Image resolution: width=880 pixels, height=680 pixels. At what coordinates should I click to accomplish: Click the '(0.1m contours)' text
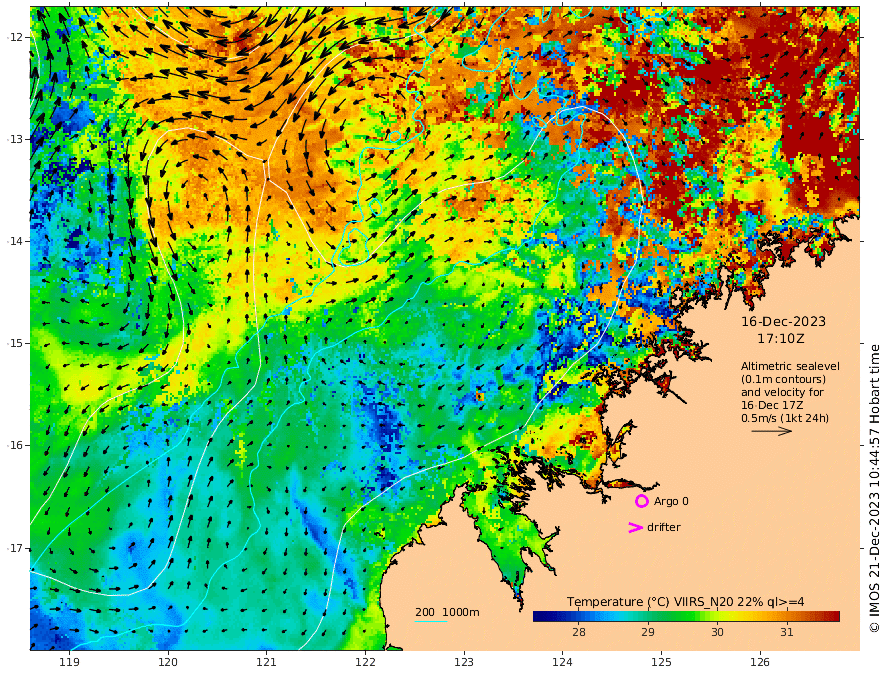pyautogui.click(x=783, y=379)
